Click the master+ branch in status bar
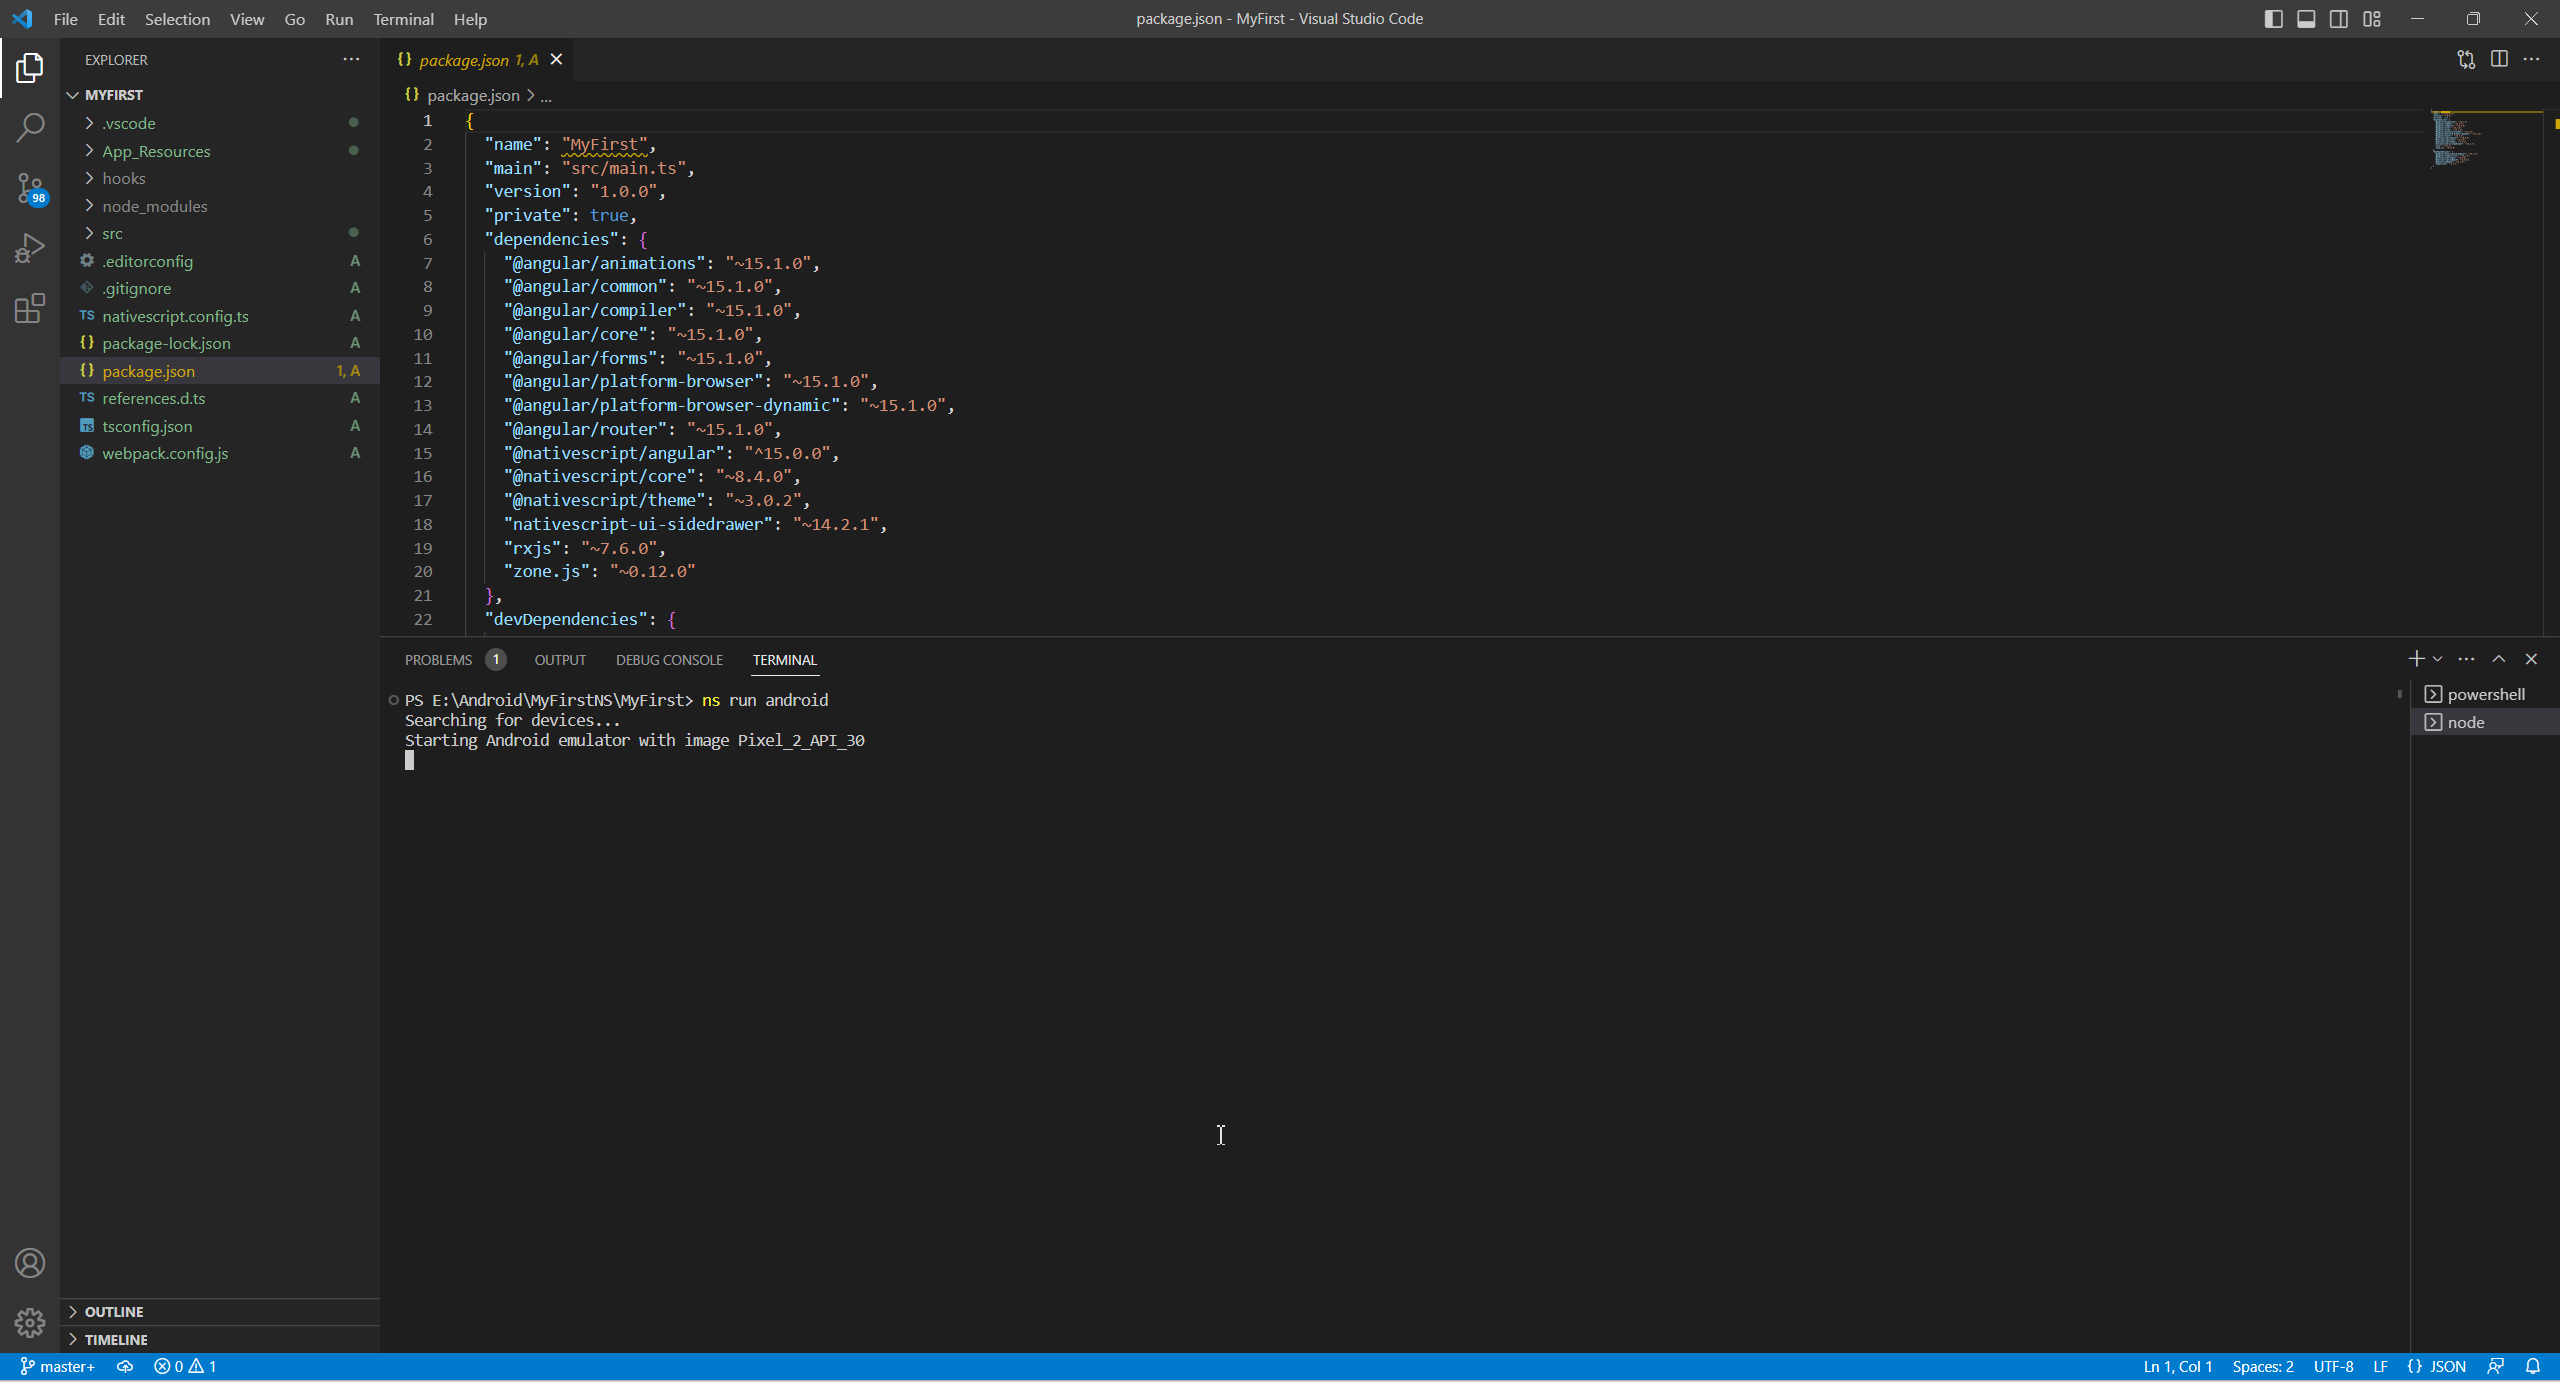Viewport: 2560px width, 1382px height. 58,1366
